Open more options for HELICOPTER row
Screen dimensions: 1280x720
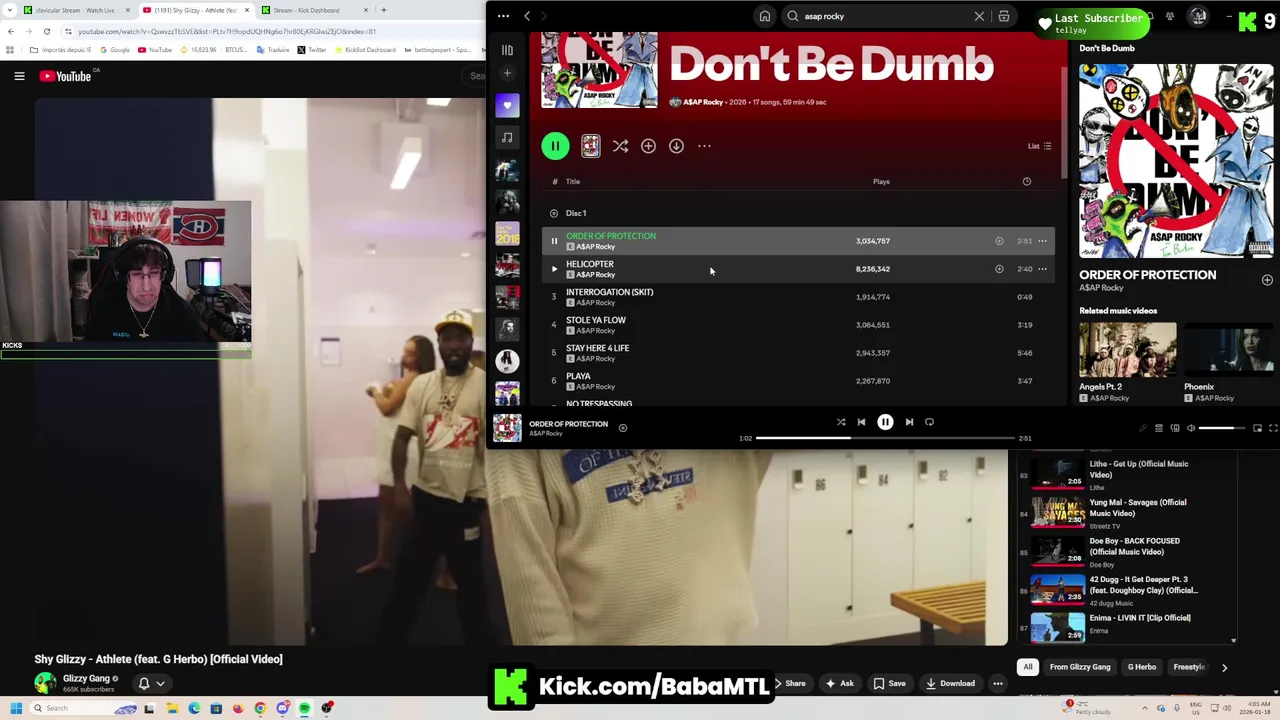coord(1042,269)
